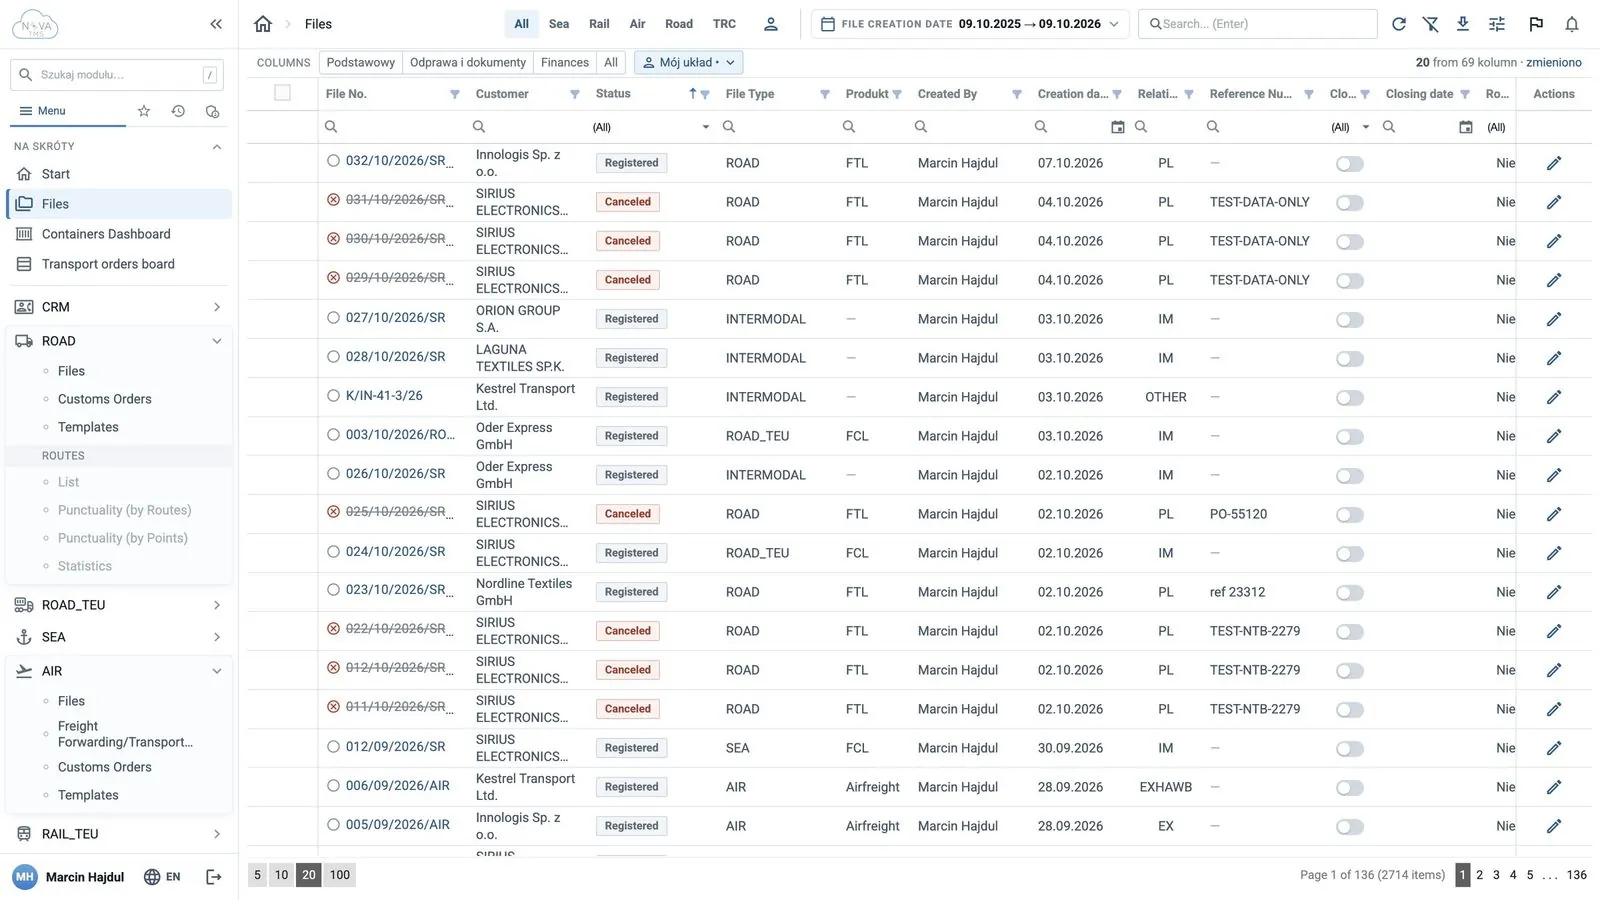
Task: Open the column settings sliders icon
Action: pyautogui.click(x=1497, y=24)
